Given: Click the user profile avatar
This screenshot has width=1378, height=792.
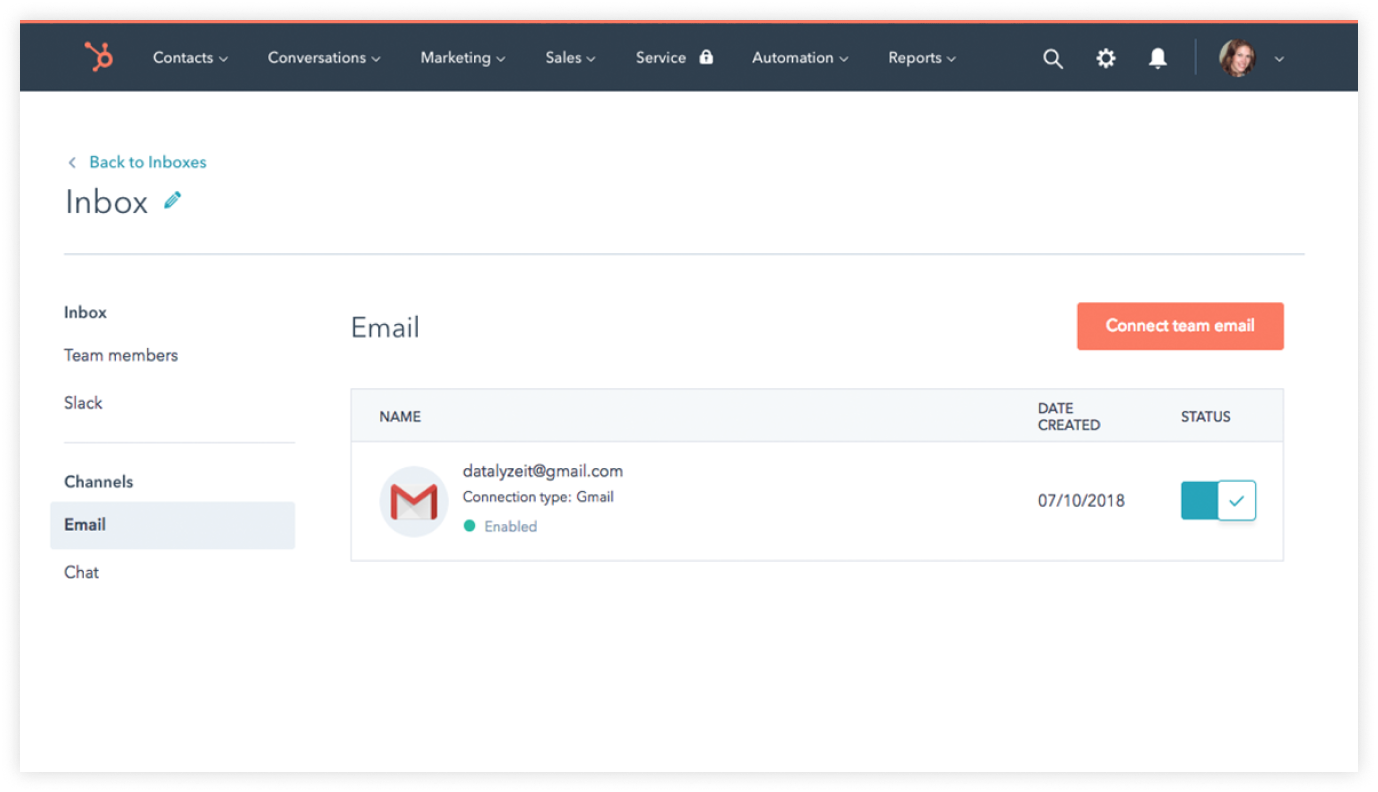Looking at the screenshot, I should coord(1237,59).
